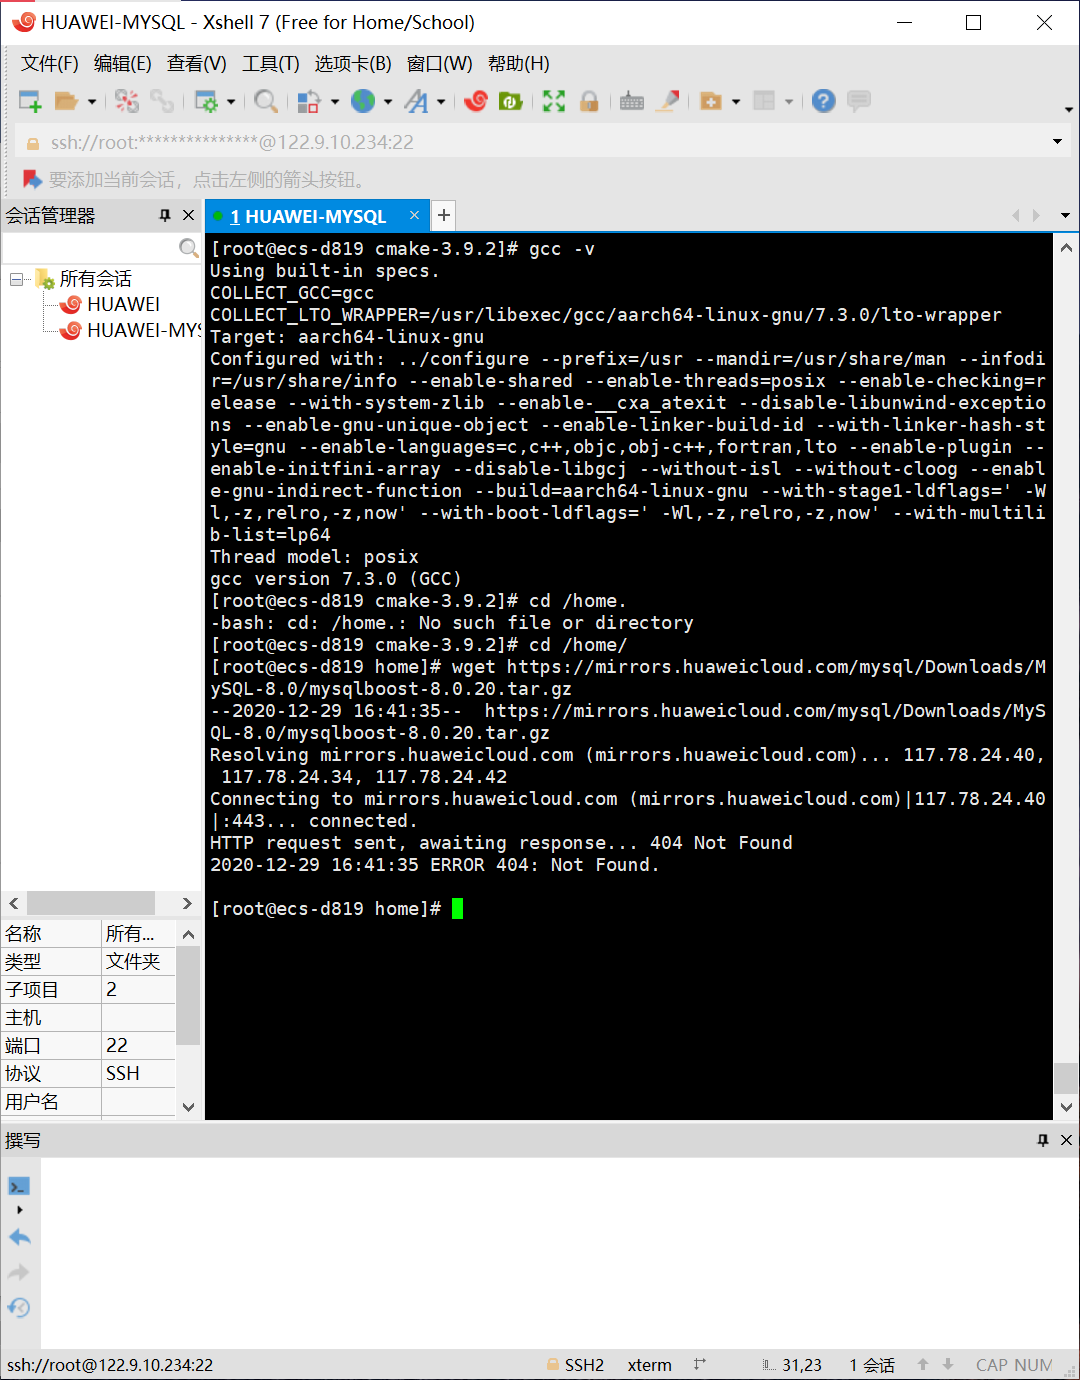Add a new tab with the plus button
Screen dimensions: 1080x1380
[x=444, y=215]
